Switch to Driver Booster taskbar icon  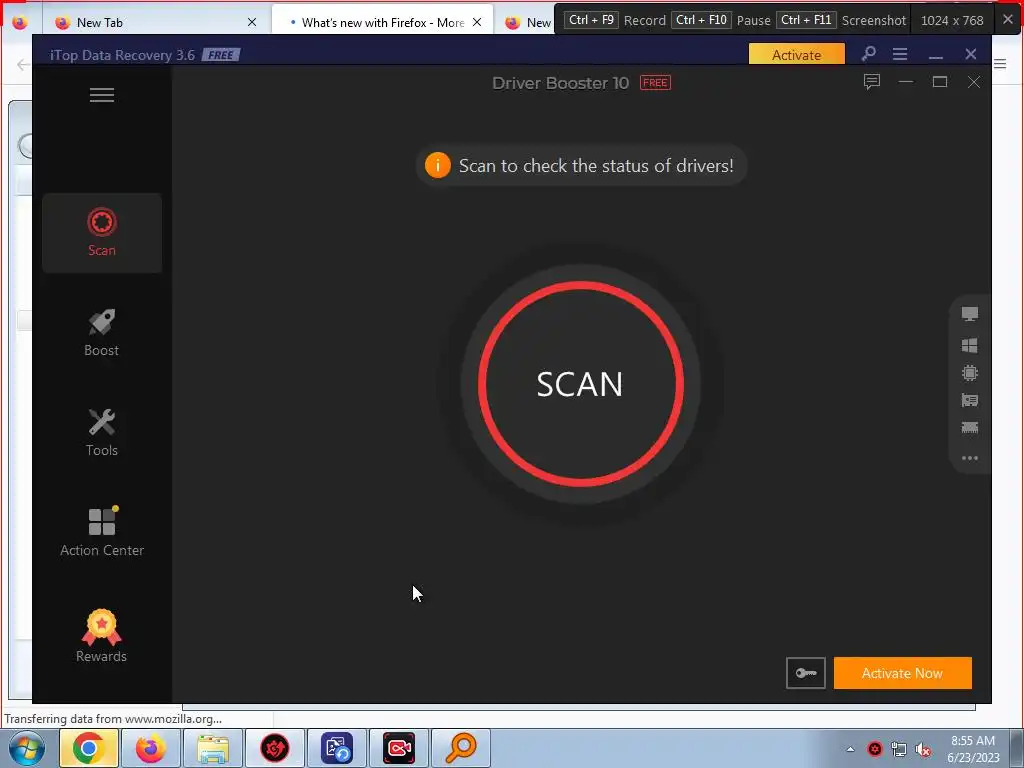tap(275, 748)
